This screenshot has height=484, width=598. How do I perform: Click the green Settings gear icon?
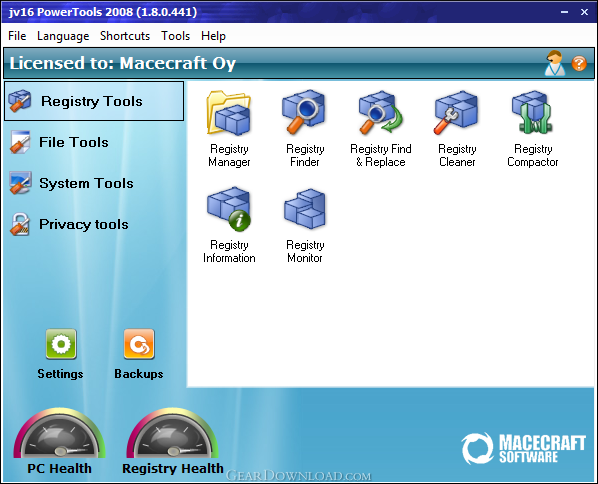[x=61, y=344]
